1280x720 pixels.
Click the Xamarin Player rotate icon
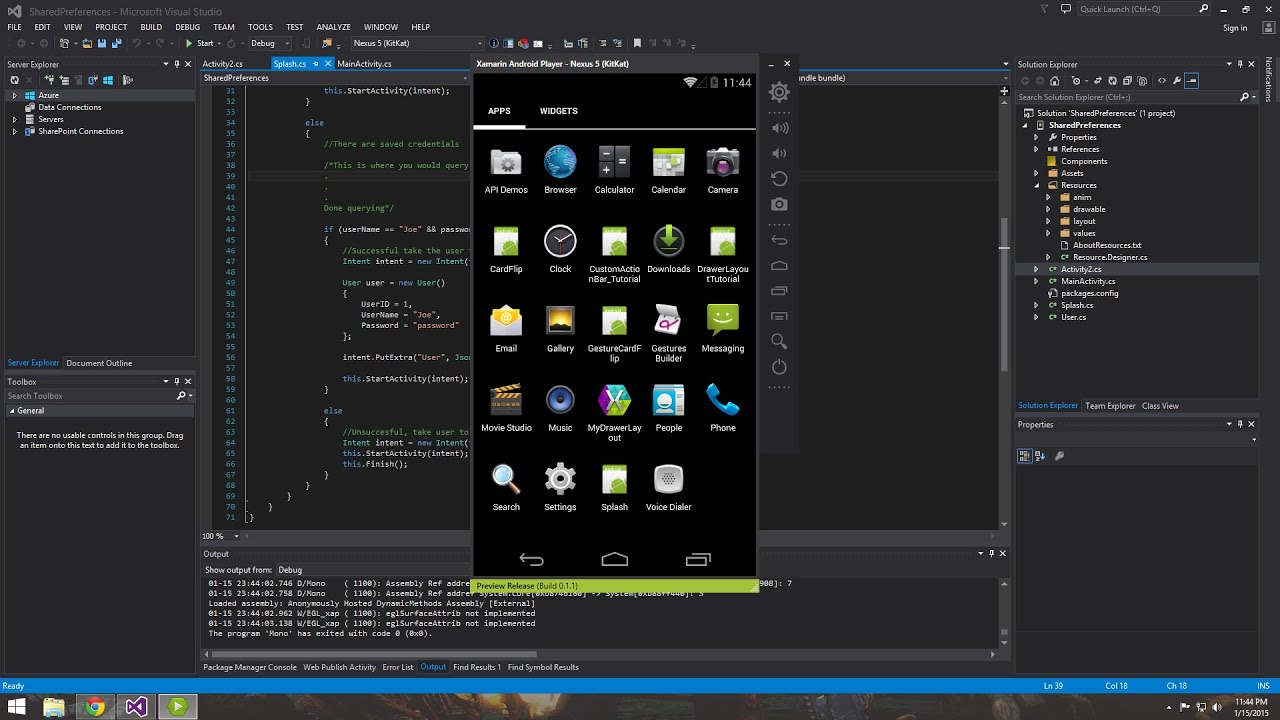[x=779, y=178]
